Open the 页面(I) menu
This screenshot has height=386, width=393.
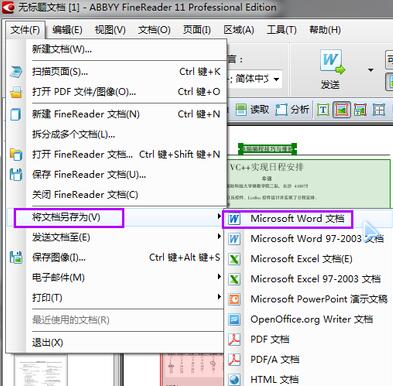pyautogui.click(x=196, y=30)
